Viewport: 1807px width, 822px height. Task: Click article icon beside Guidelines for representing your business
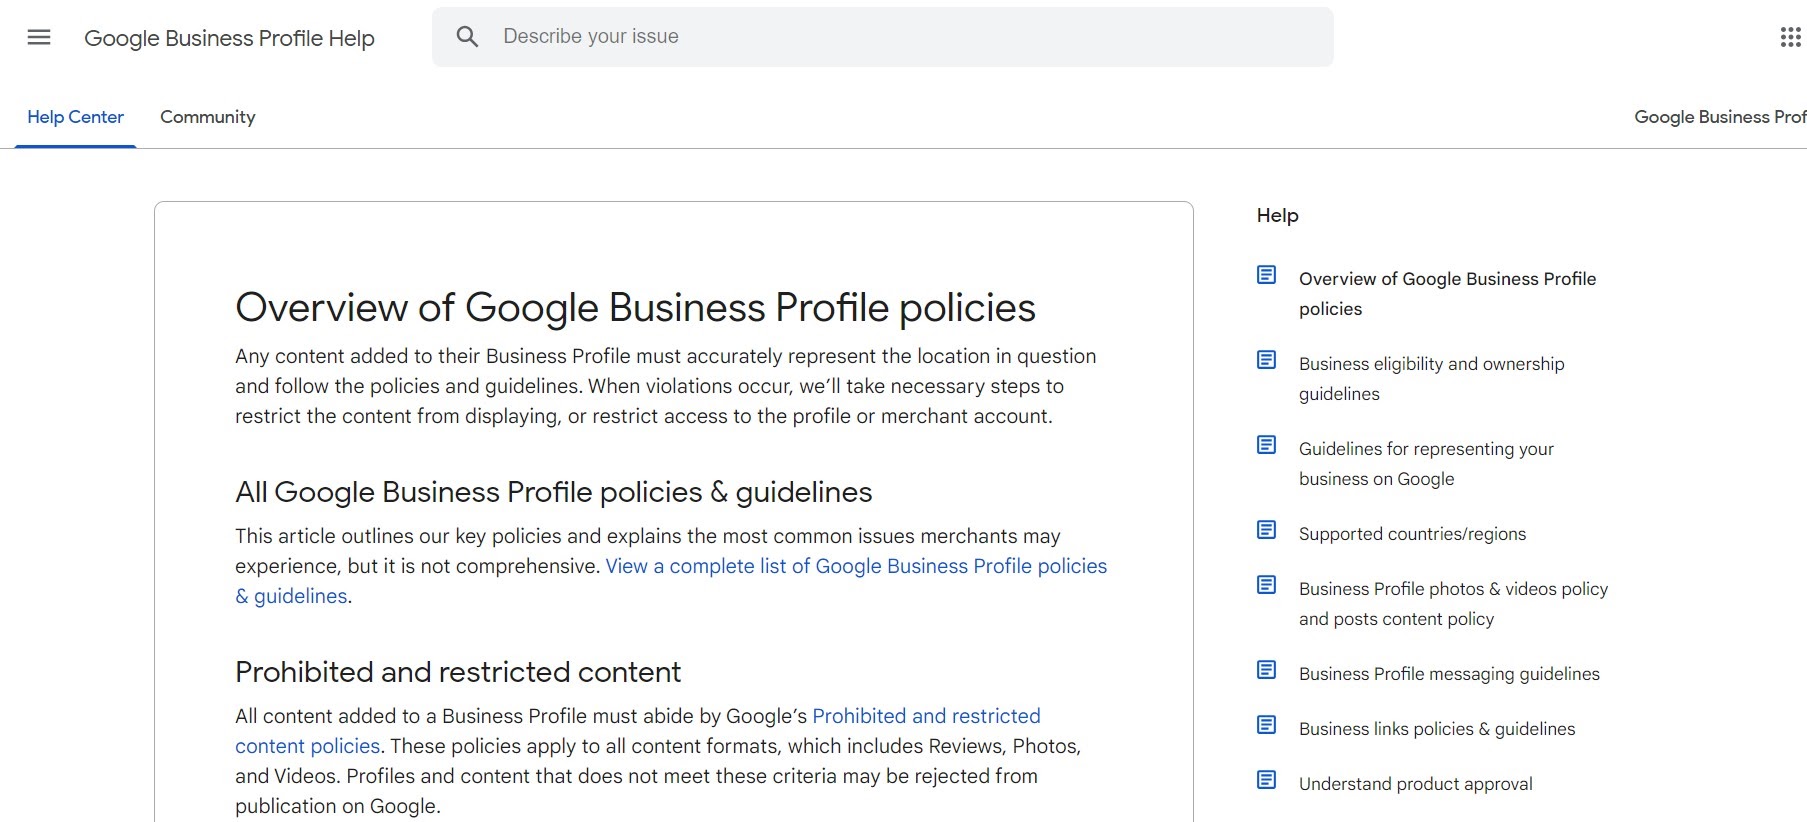coord(1266,445)
